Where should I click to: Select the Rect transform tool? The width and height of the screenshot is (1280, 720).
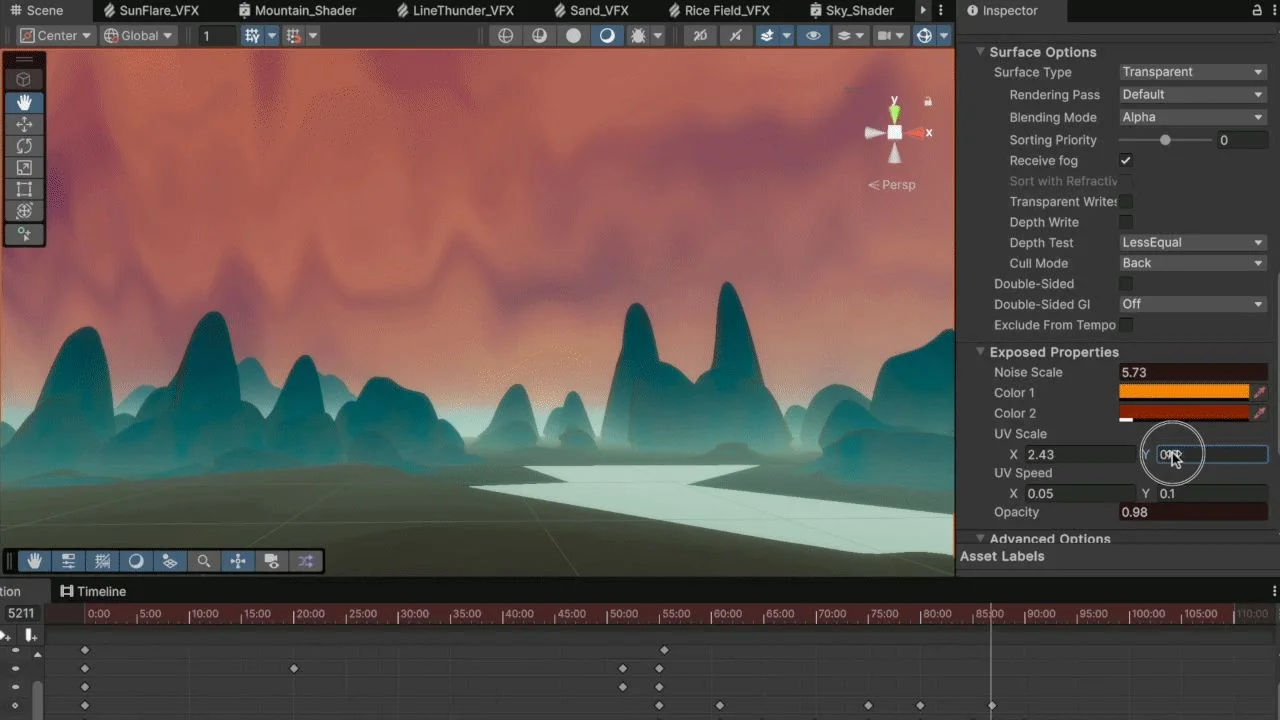24,189
